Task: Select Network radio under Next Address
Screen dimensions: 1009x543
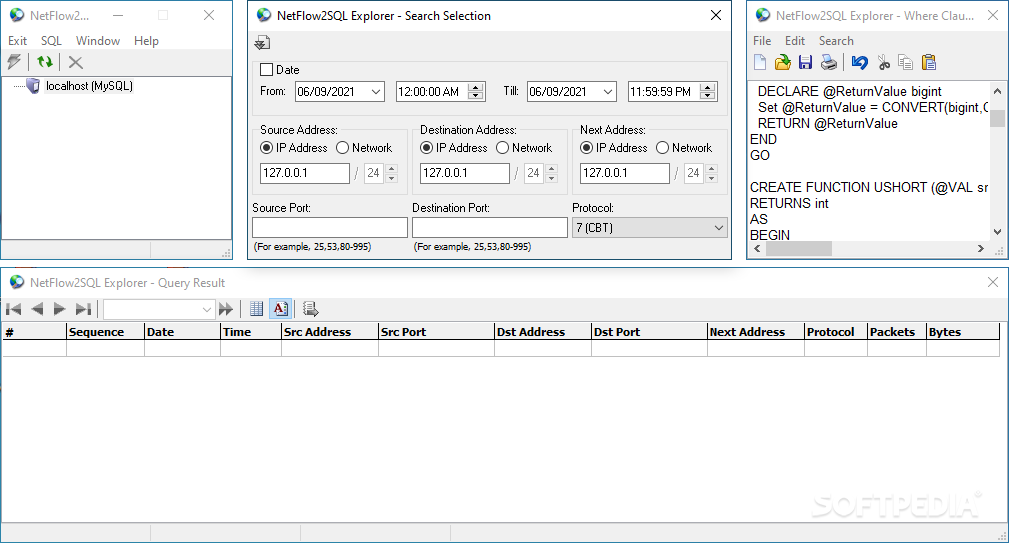Action: coord(662,148)
